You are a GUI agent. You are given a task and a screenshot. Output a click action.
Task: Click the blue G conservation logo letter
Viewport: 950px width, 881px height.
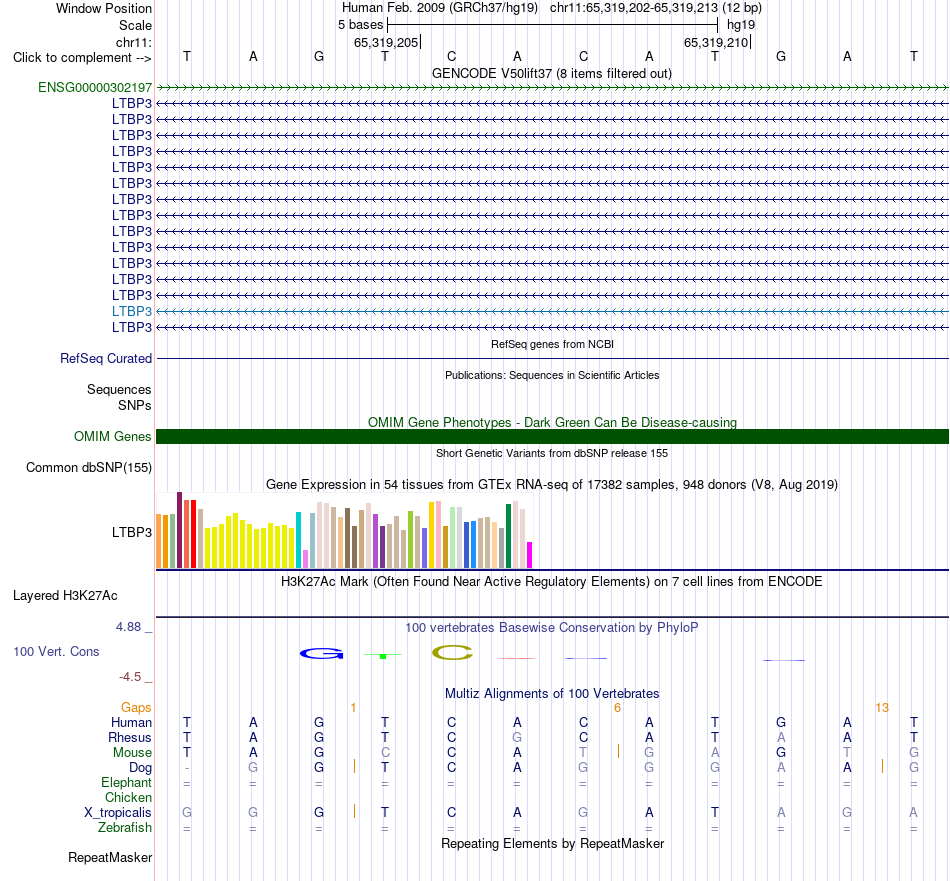pyautogui.click(x=322, y=653)
